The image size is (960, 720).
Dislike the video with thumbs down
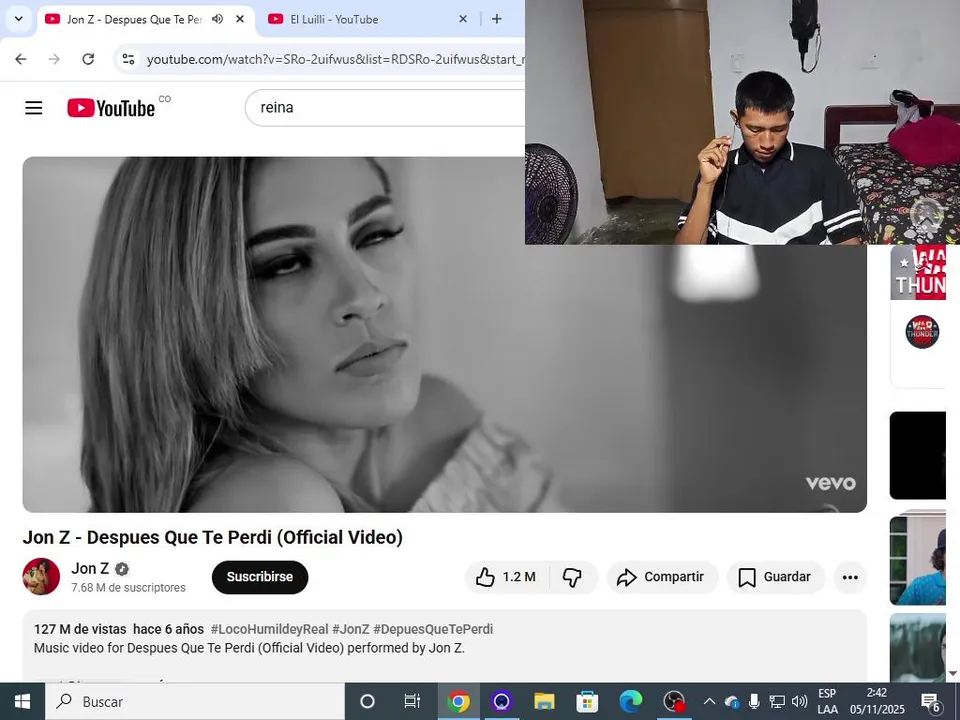click(x=572, y=577)
